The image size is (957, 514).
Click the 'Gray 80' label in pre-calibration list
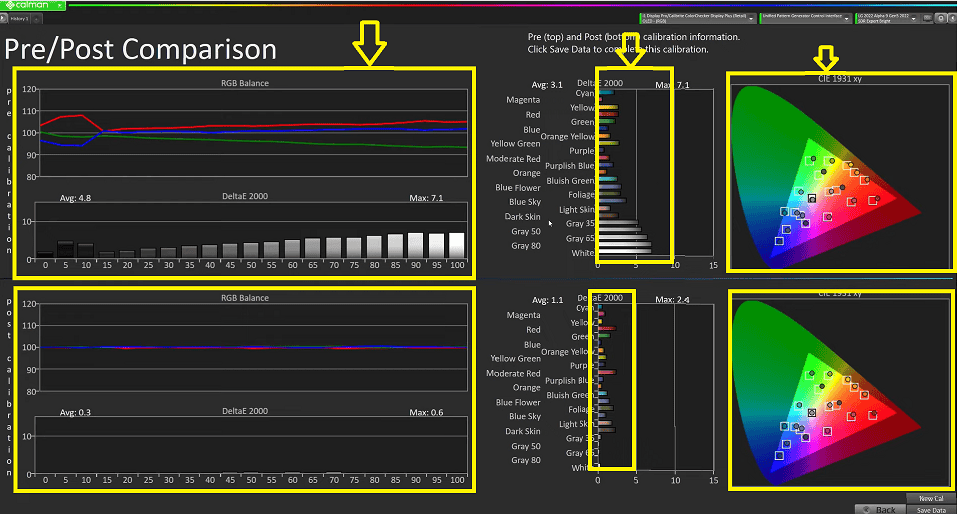click(x=525, y=246)
